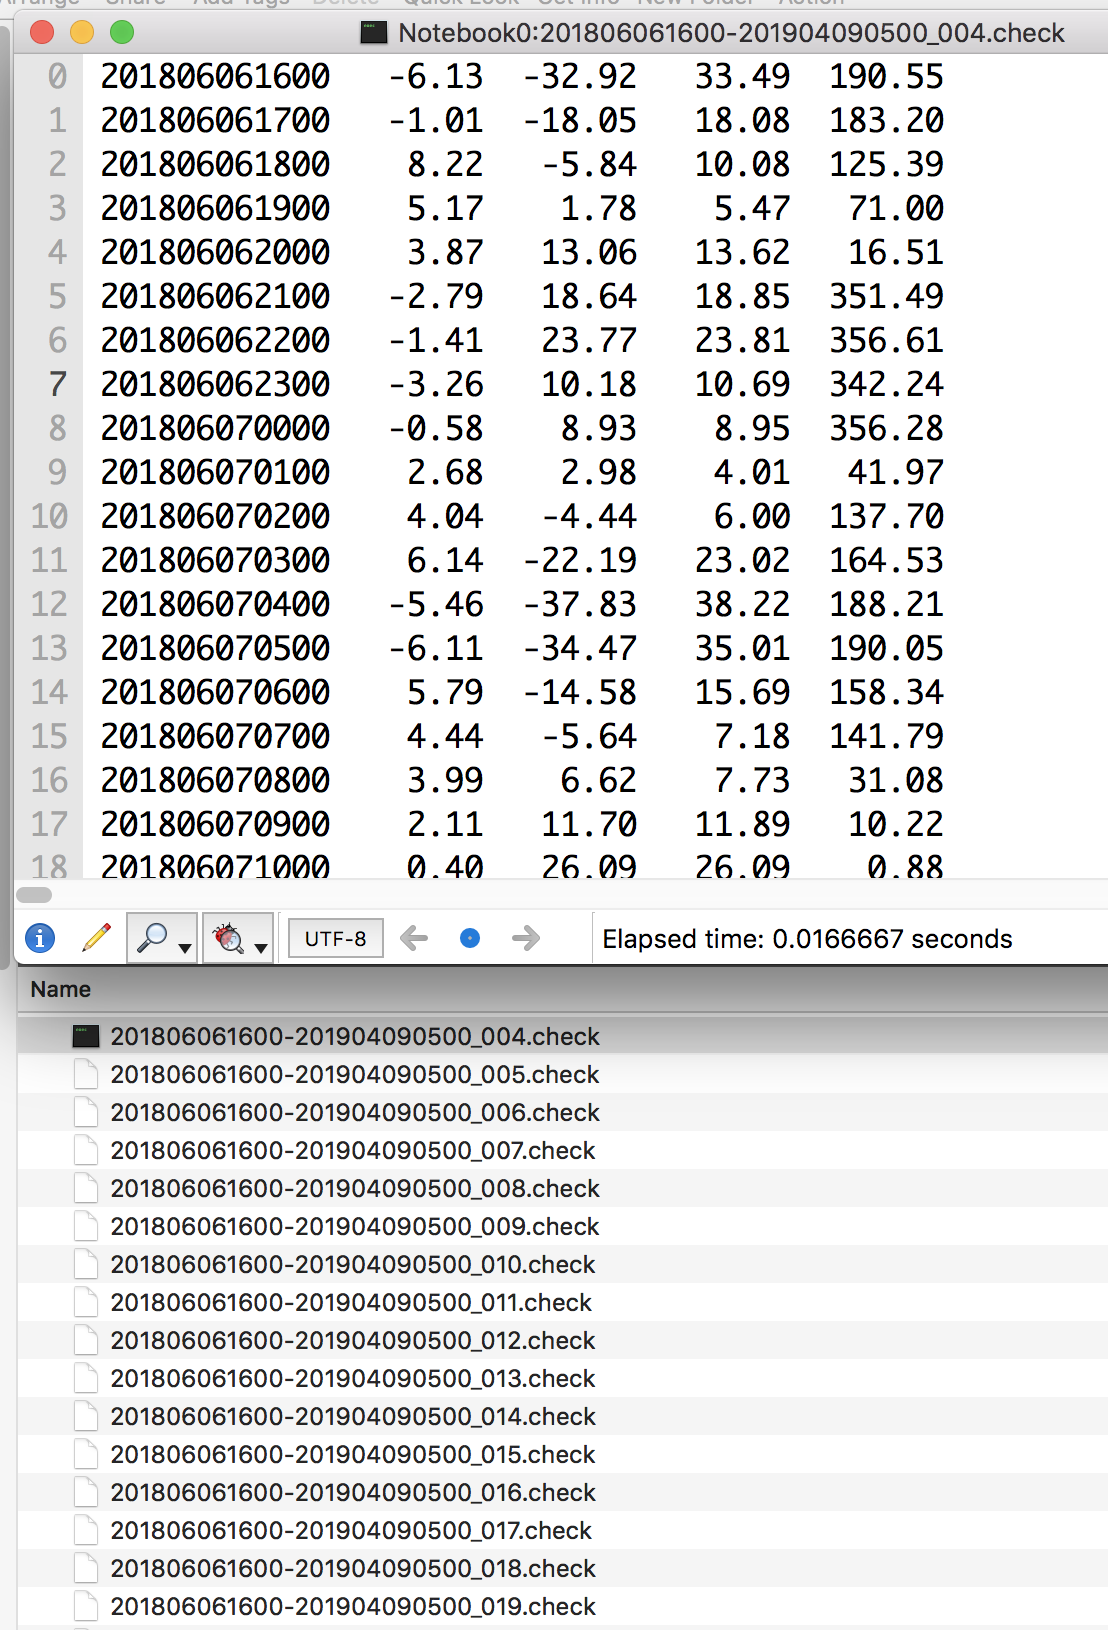
Task: Click file icon of _016.check
Action: (x=87, y=1492)
